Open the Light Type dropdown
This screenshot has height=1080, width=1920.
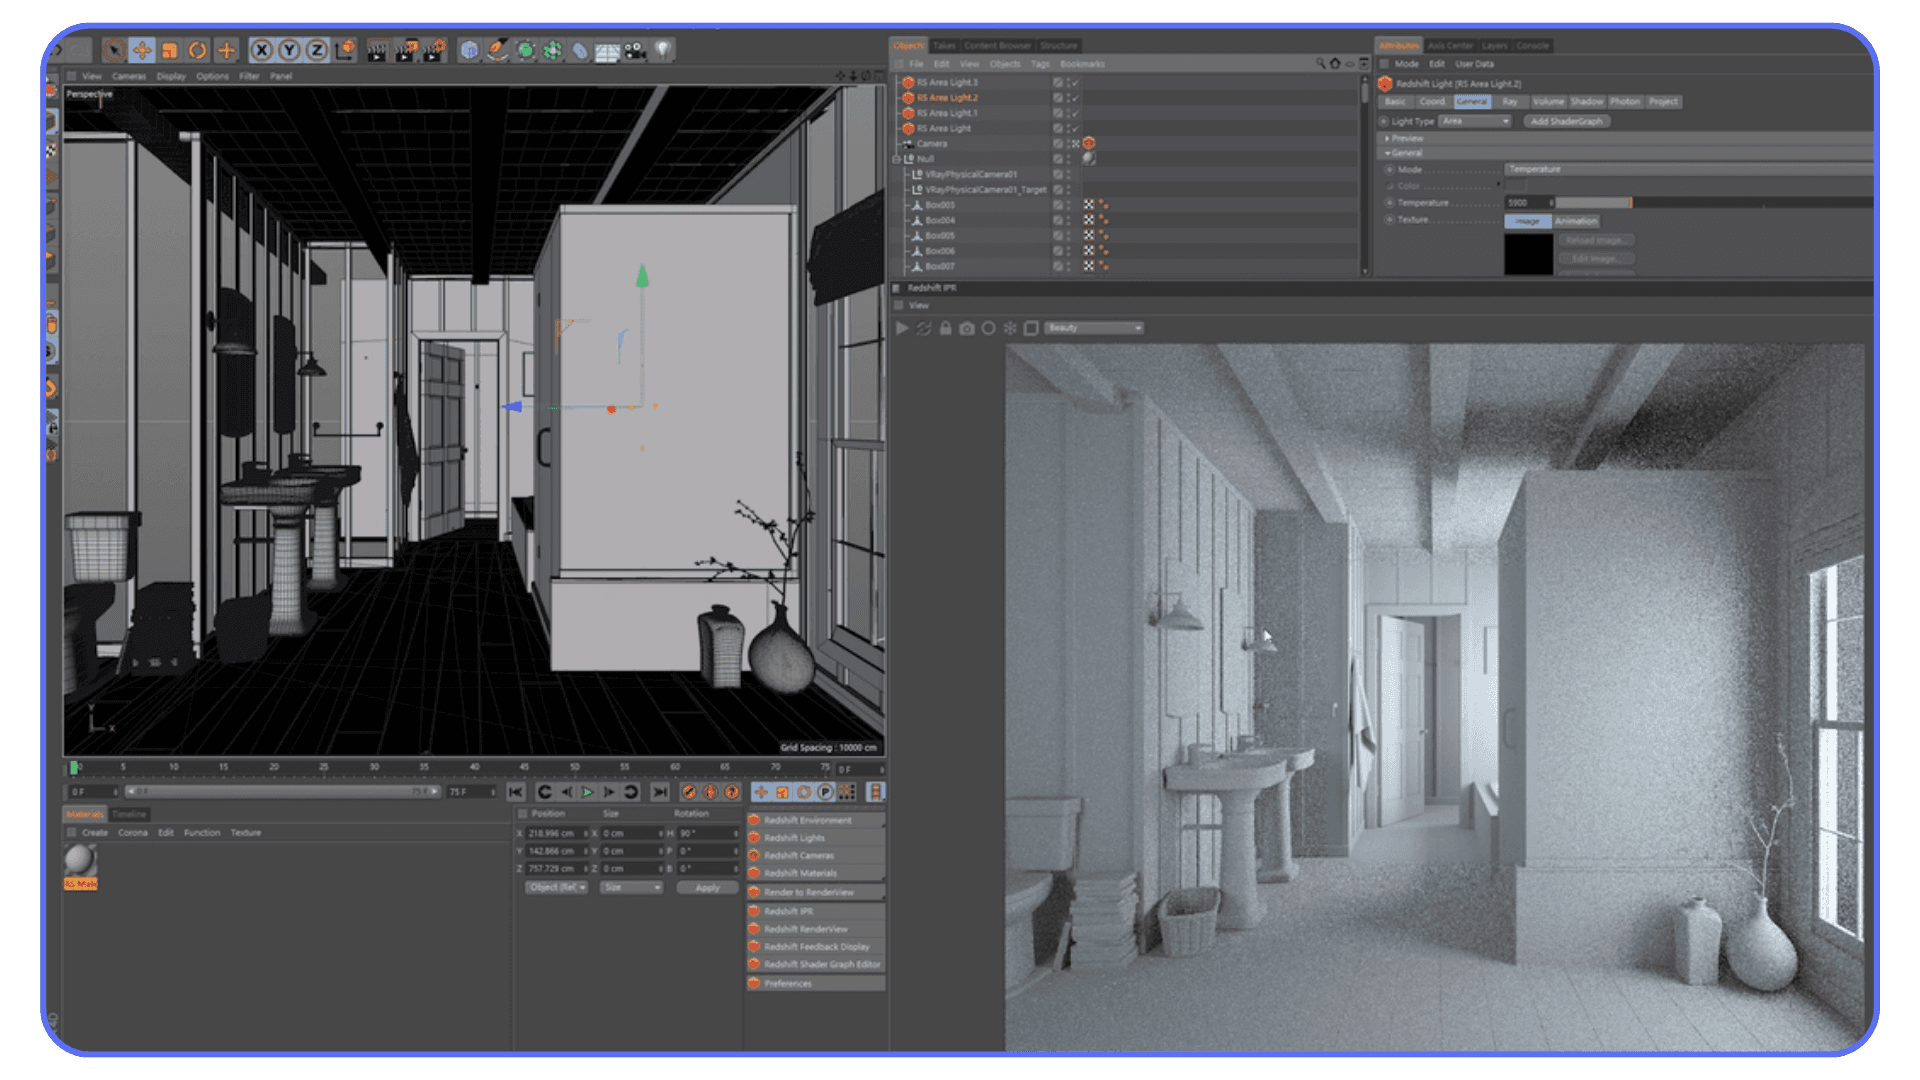1474,121
